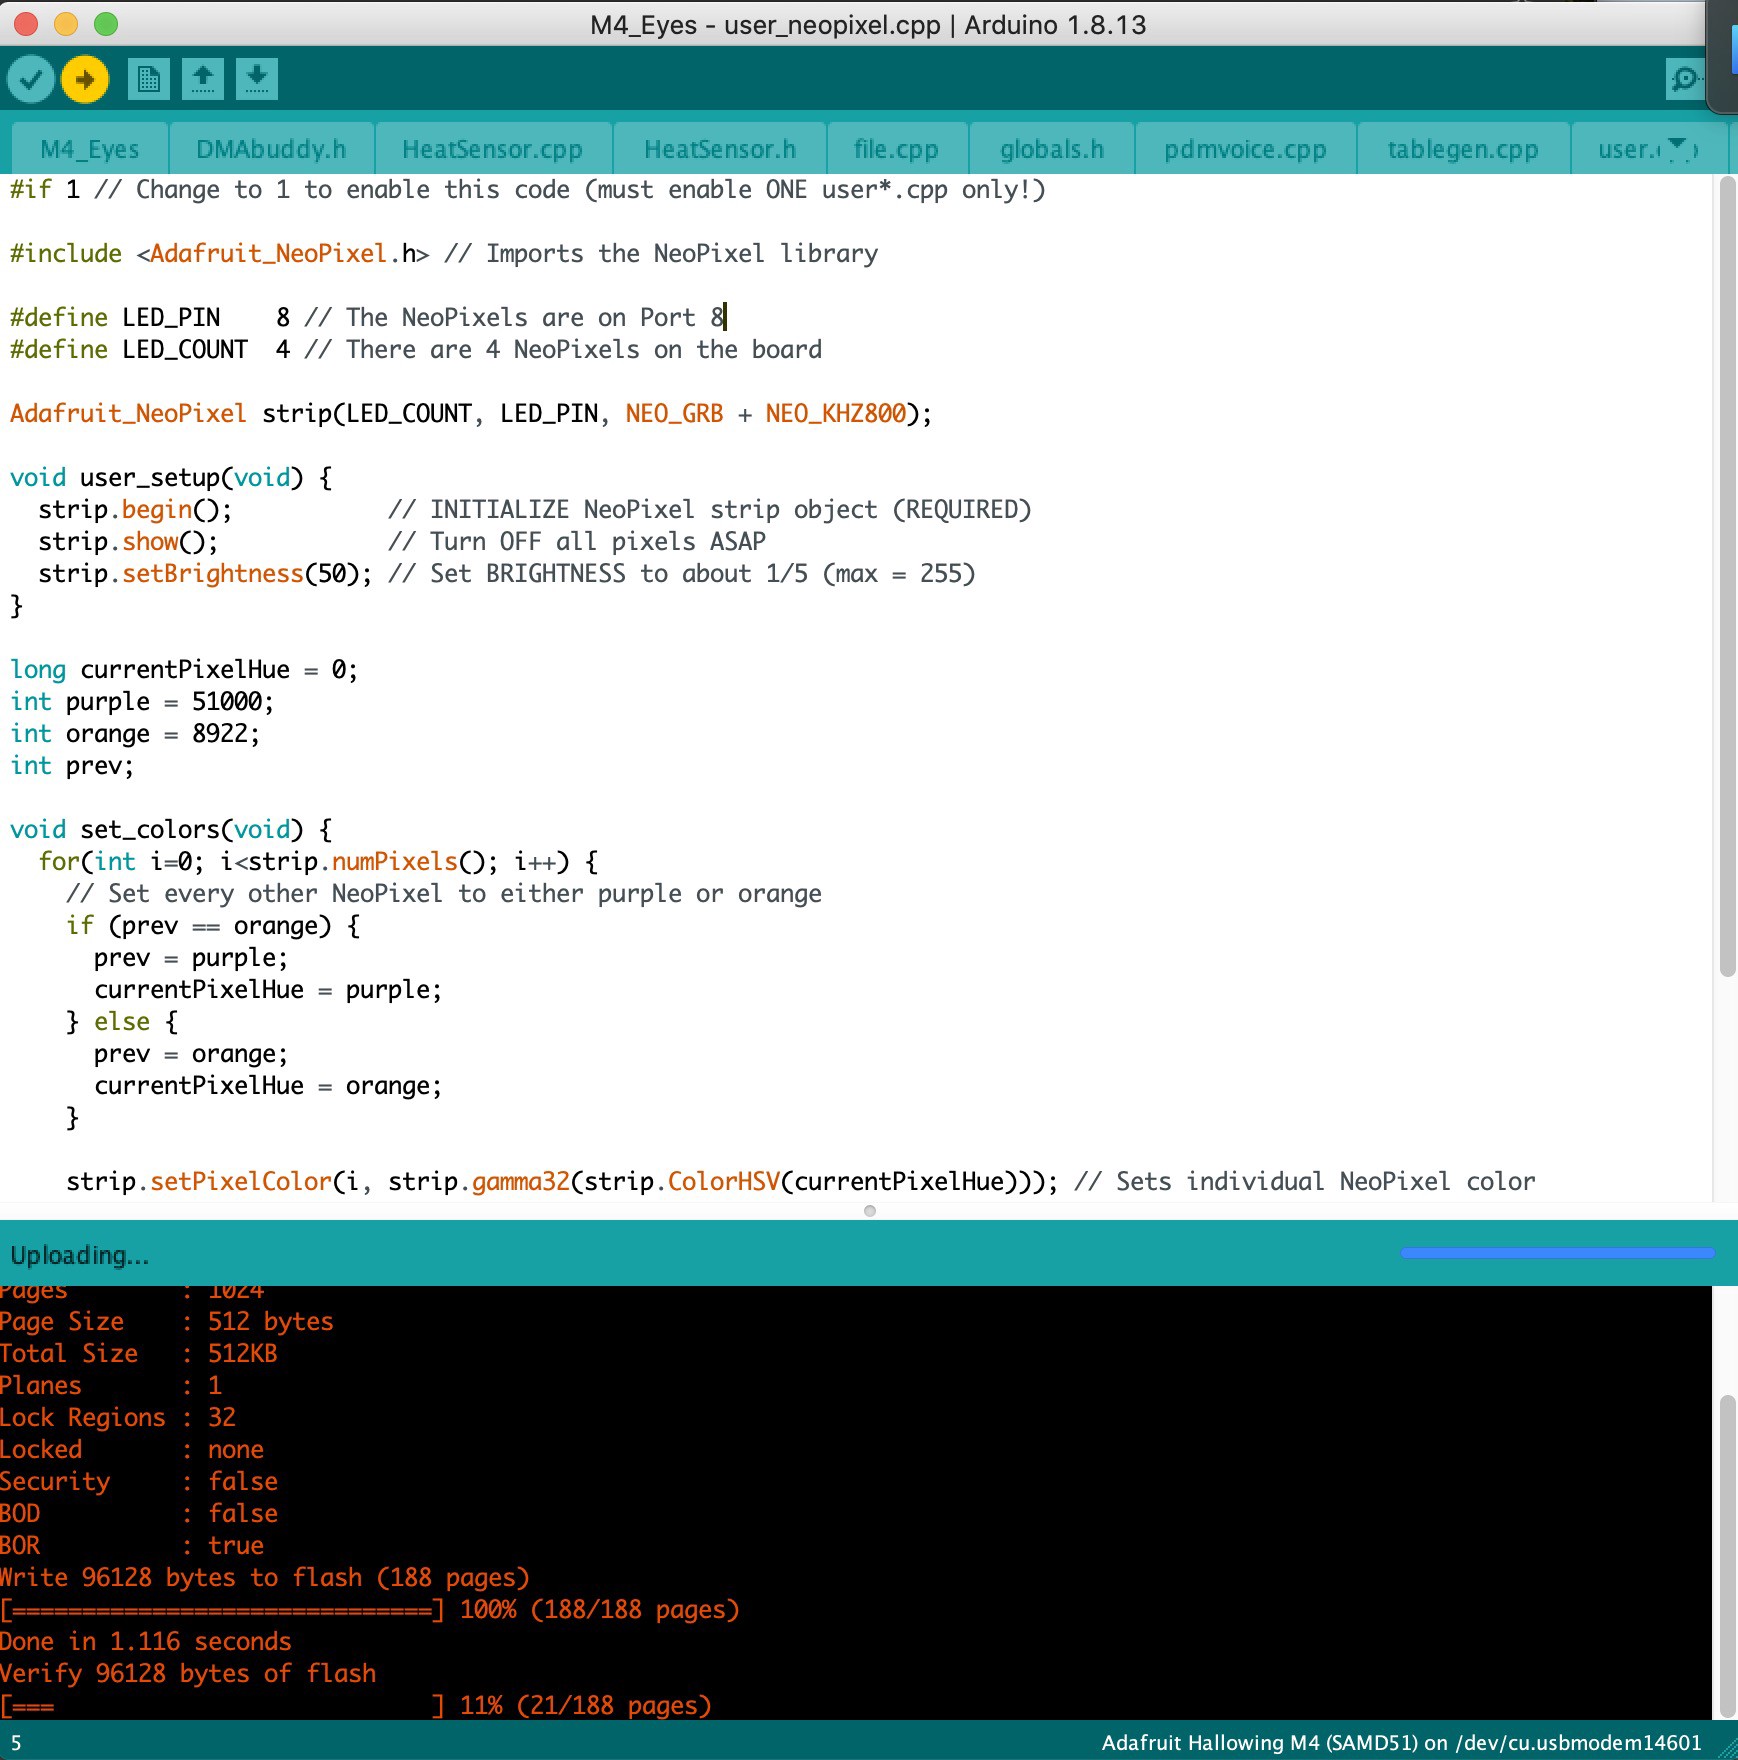Click the code editor vertical scrollbar
This screenshot has height=1760, width=1738.
[1727, 577]
